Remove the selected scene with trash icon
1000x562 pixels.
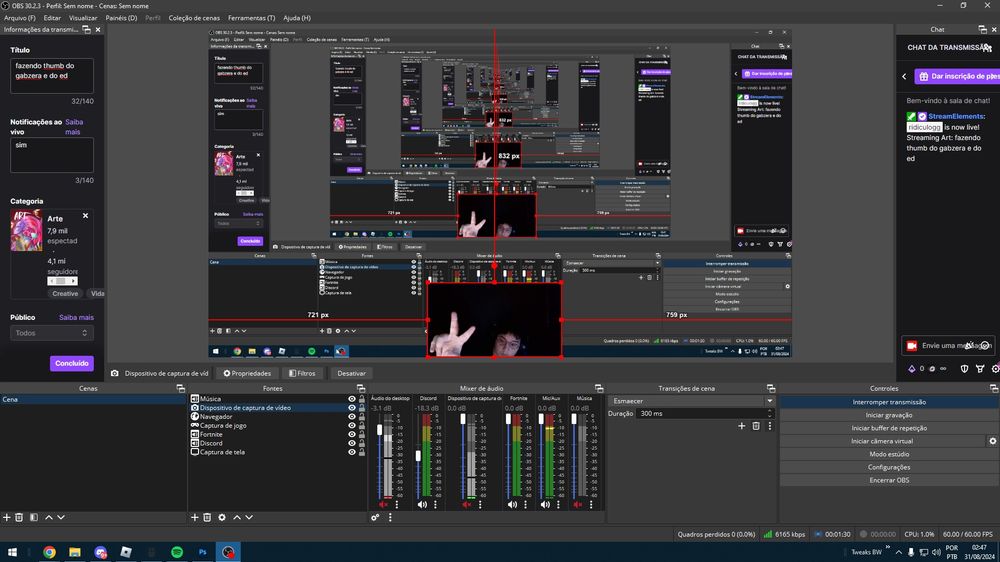20,517
